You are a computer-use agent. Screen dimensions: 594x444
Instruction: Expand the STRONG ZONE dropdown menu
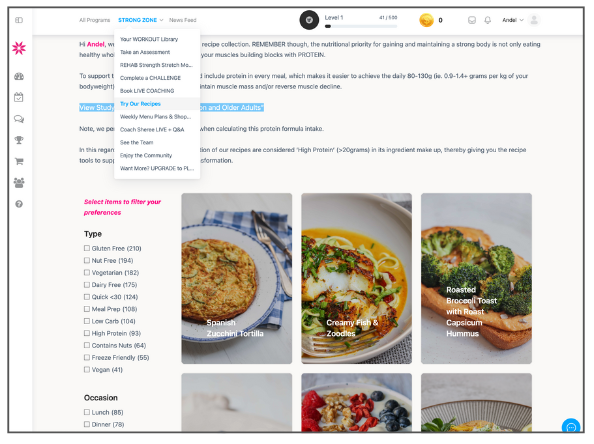point(141,20)
